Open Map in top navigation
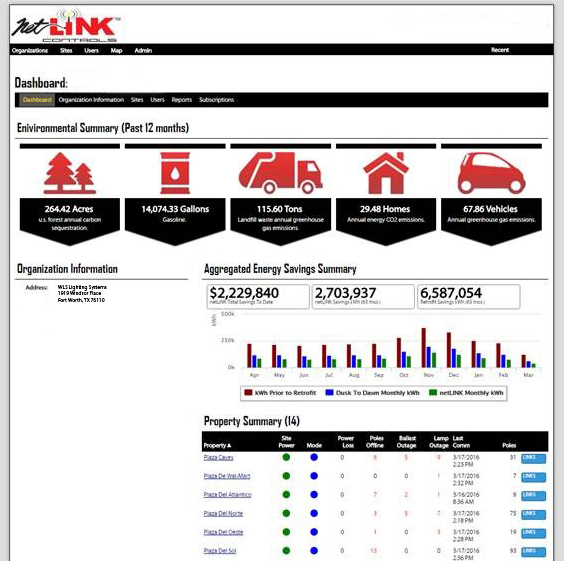The image size is (564, 561). coord(116,50)
